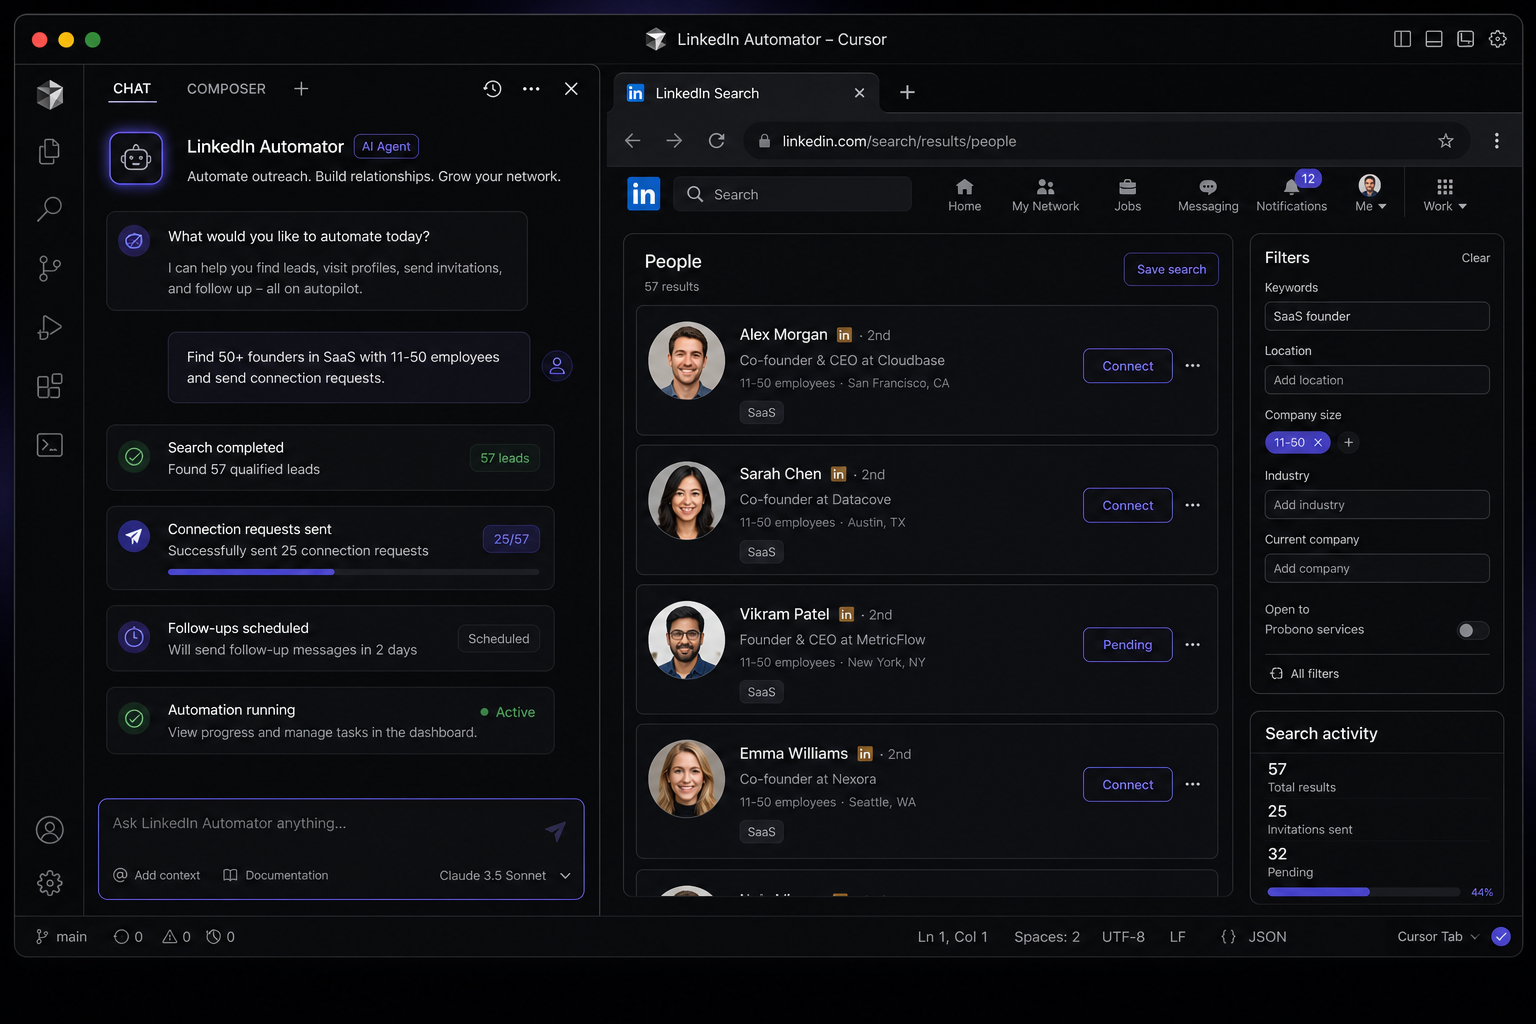Open the Search magnifier in activity bar
The height and width of the screenshot is (1024, 1536).
[49, 209]
